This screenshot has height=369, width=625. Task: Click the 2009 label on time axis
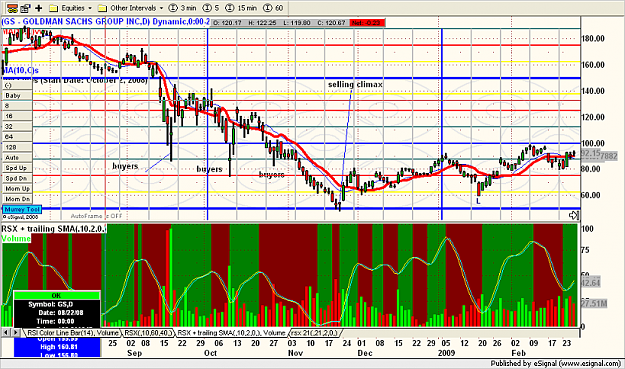point(446,353)
